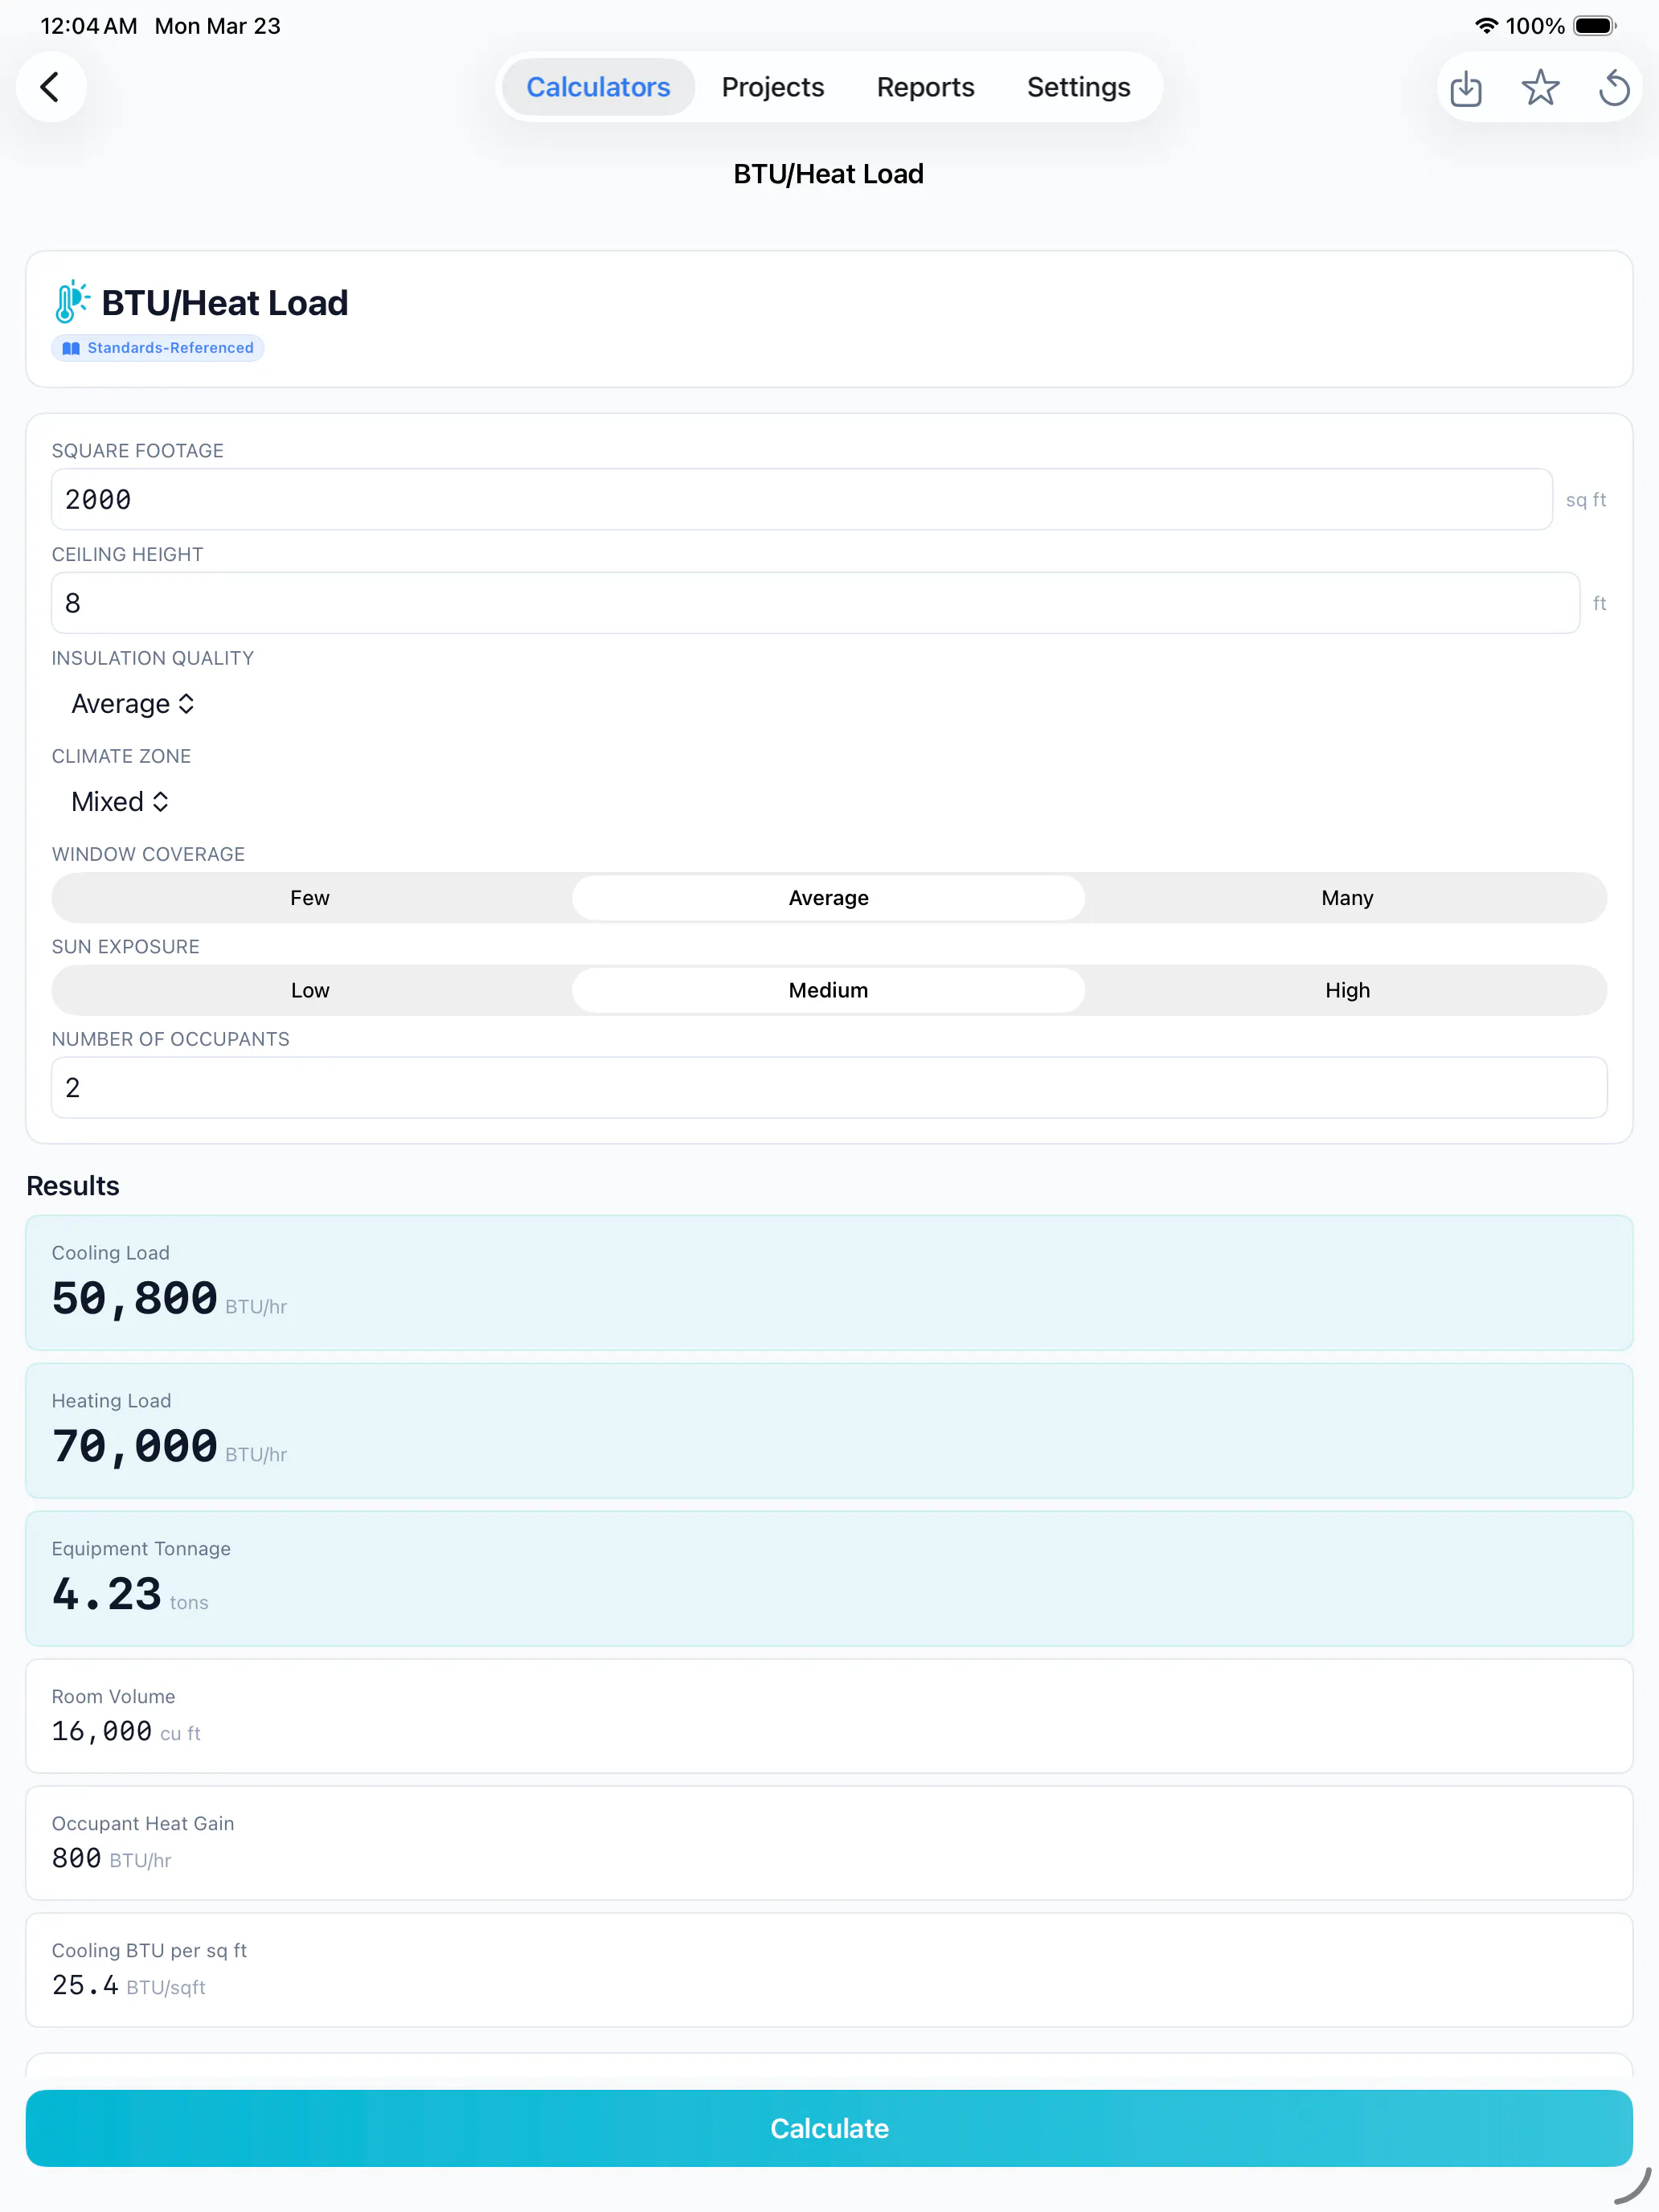Viewport: 1659px width, 2212px height.
Task: Select Few window coverage
Action: pos(310,898)
